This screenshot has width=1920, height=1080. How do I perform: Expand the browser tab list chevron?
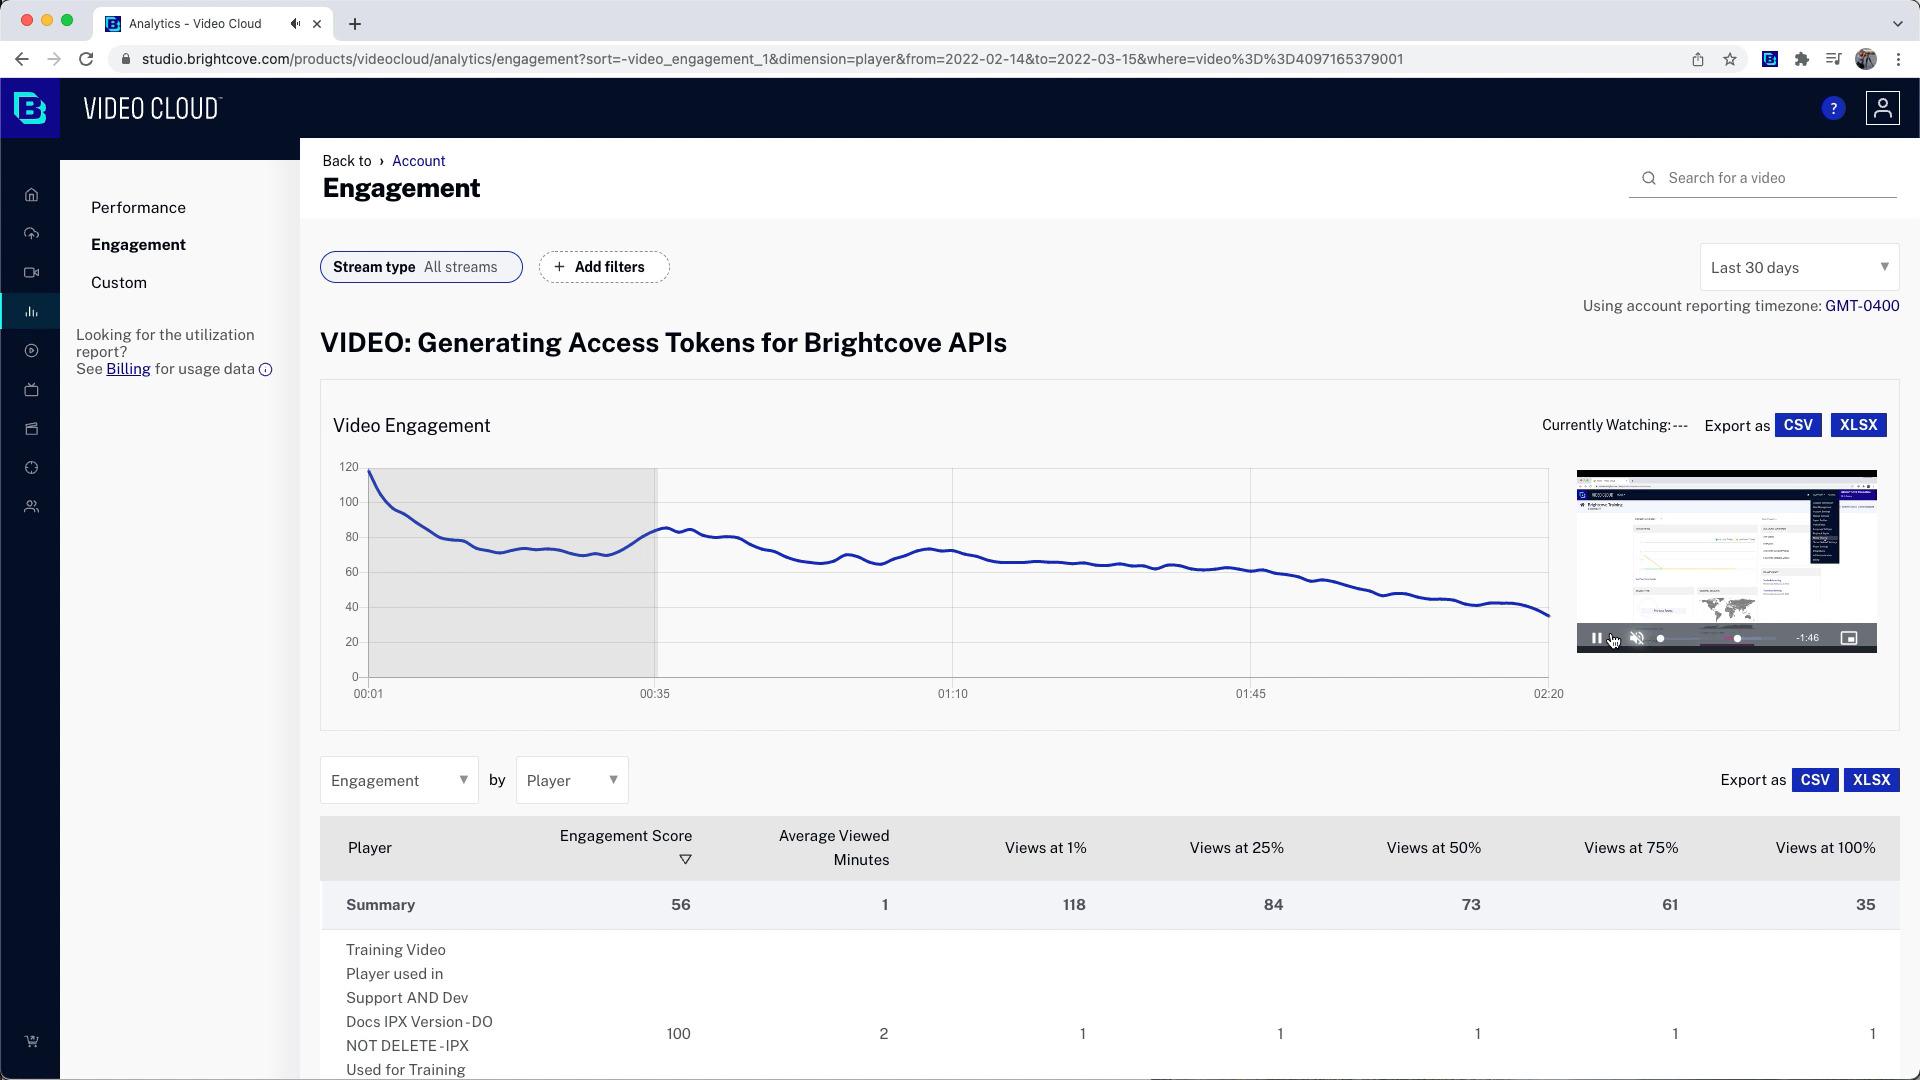coord(1897,24)
